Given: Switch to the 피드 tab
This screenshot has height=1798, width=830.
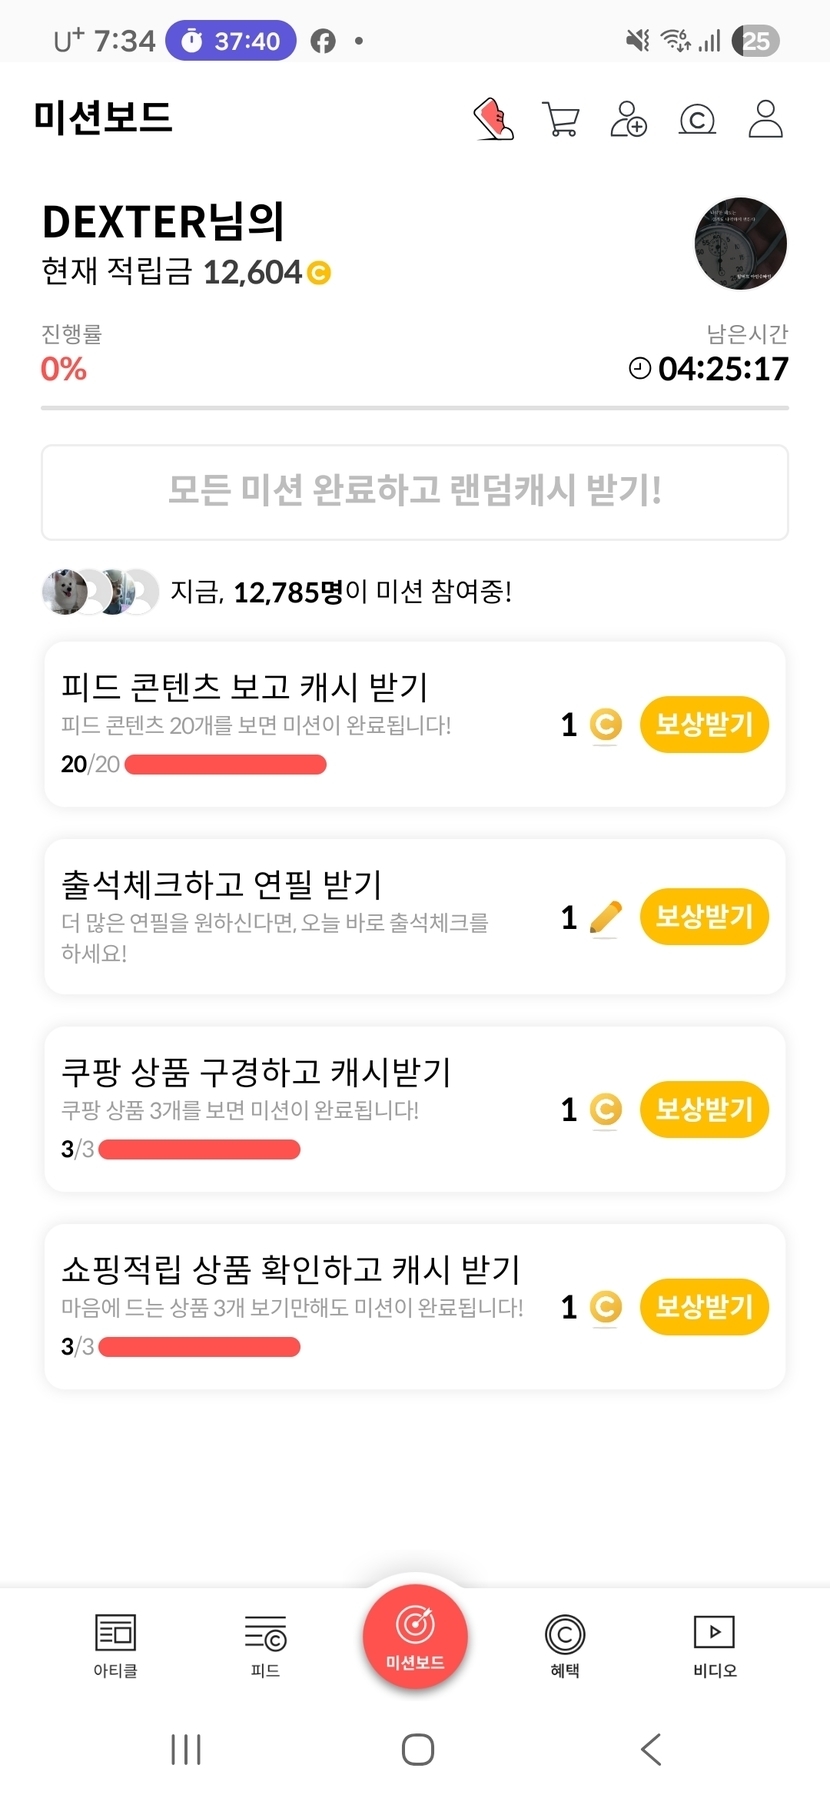Looking at the screenshot, I should pyautogui.click(x=265, y=1645).
